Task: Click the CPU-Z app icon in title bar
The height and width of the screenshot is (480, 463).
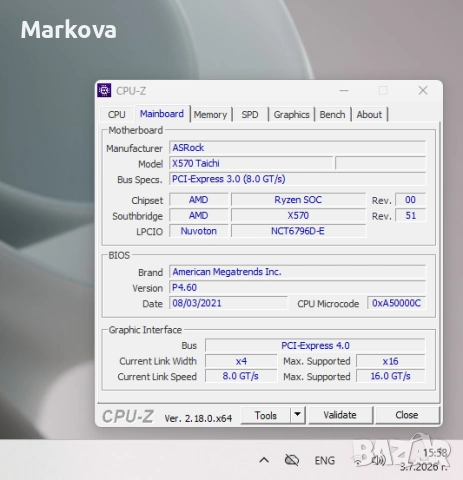Action: [x=104, y=90]
